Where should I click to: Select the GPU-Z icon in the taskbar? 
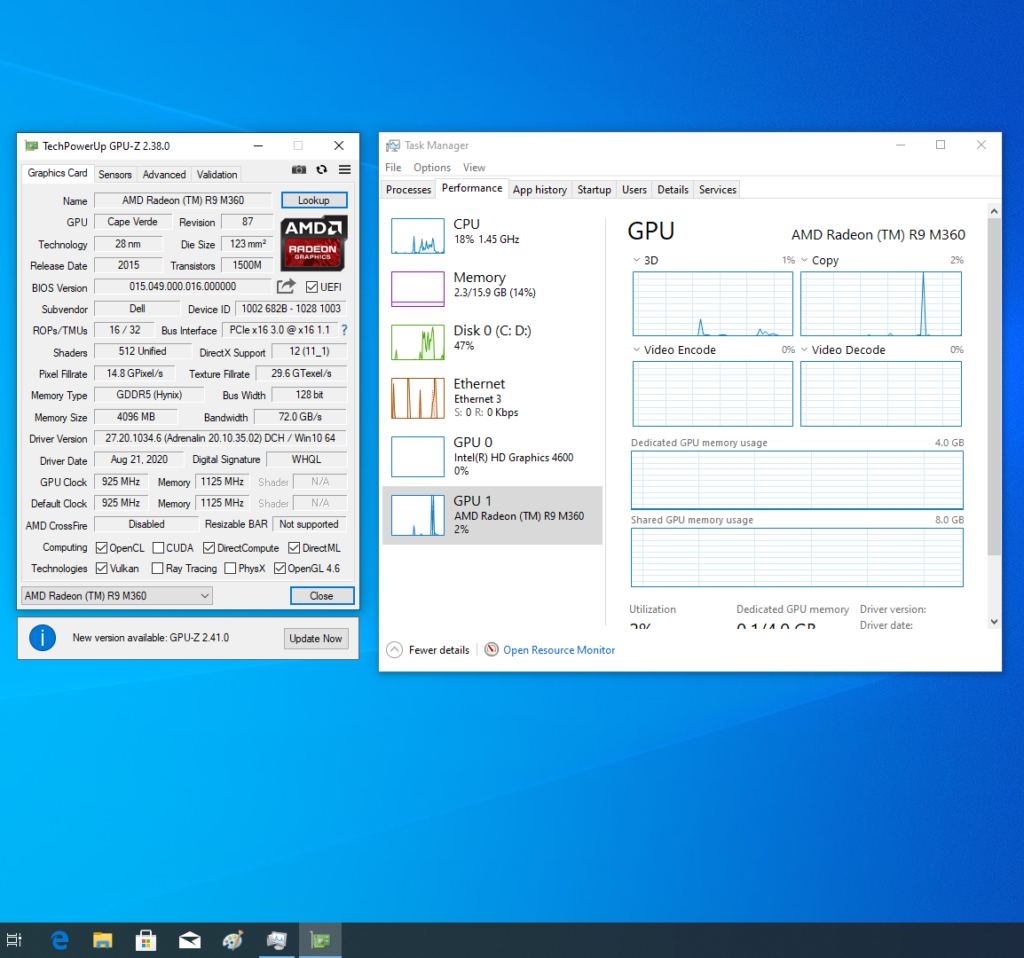click(320, 940)
